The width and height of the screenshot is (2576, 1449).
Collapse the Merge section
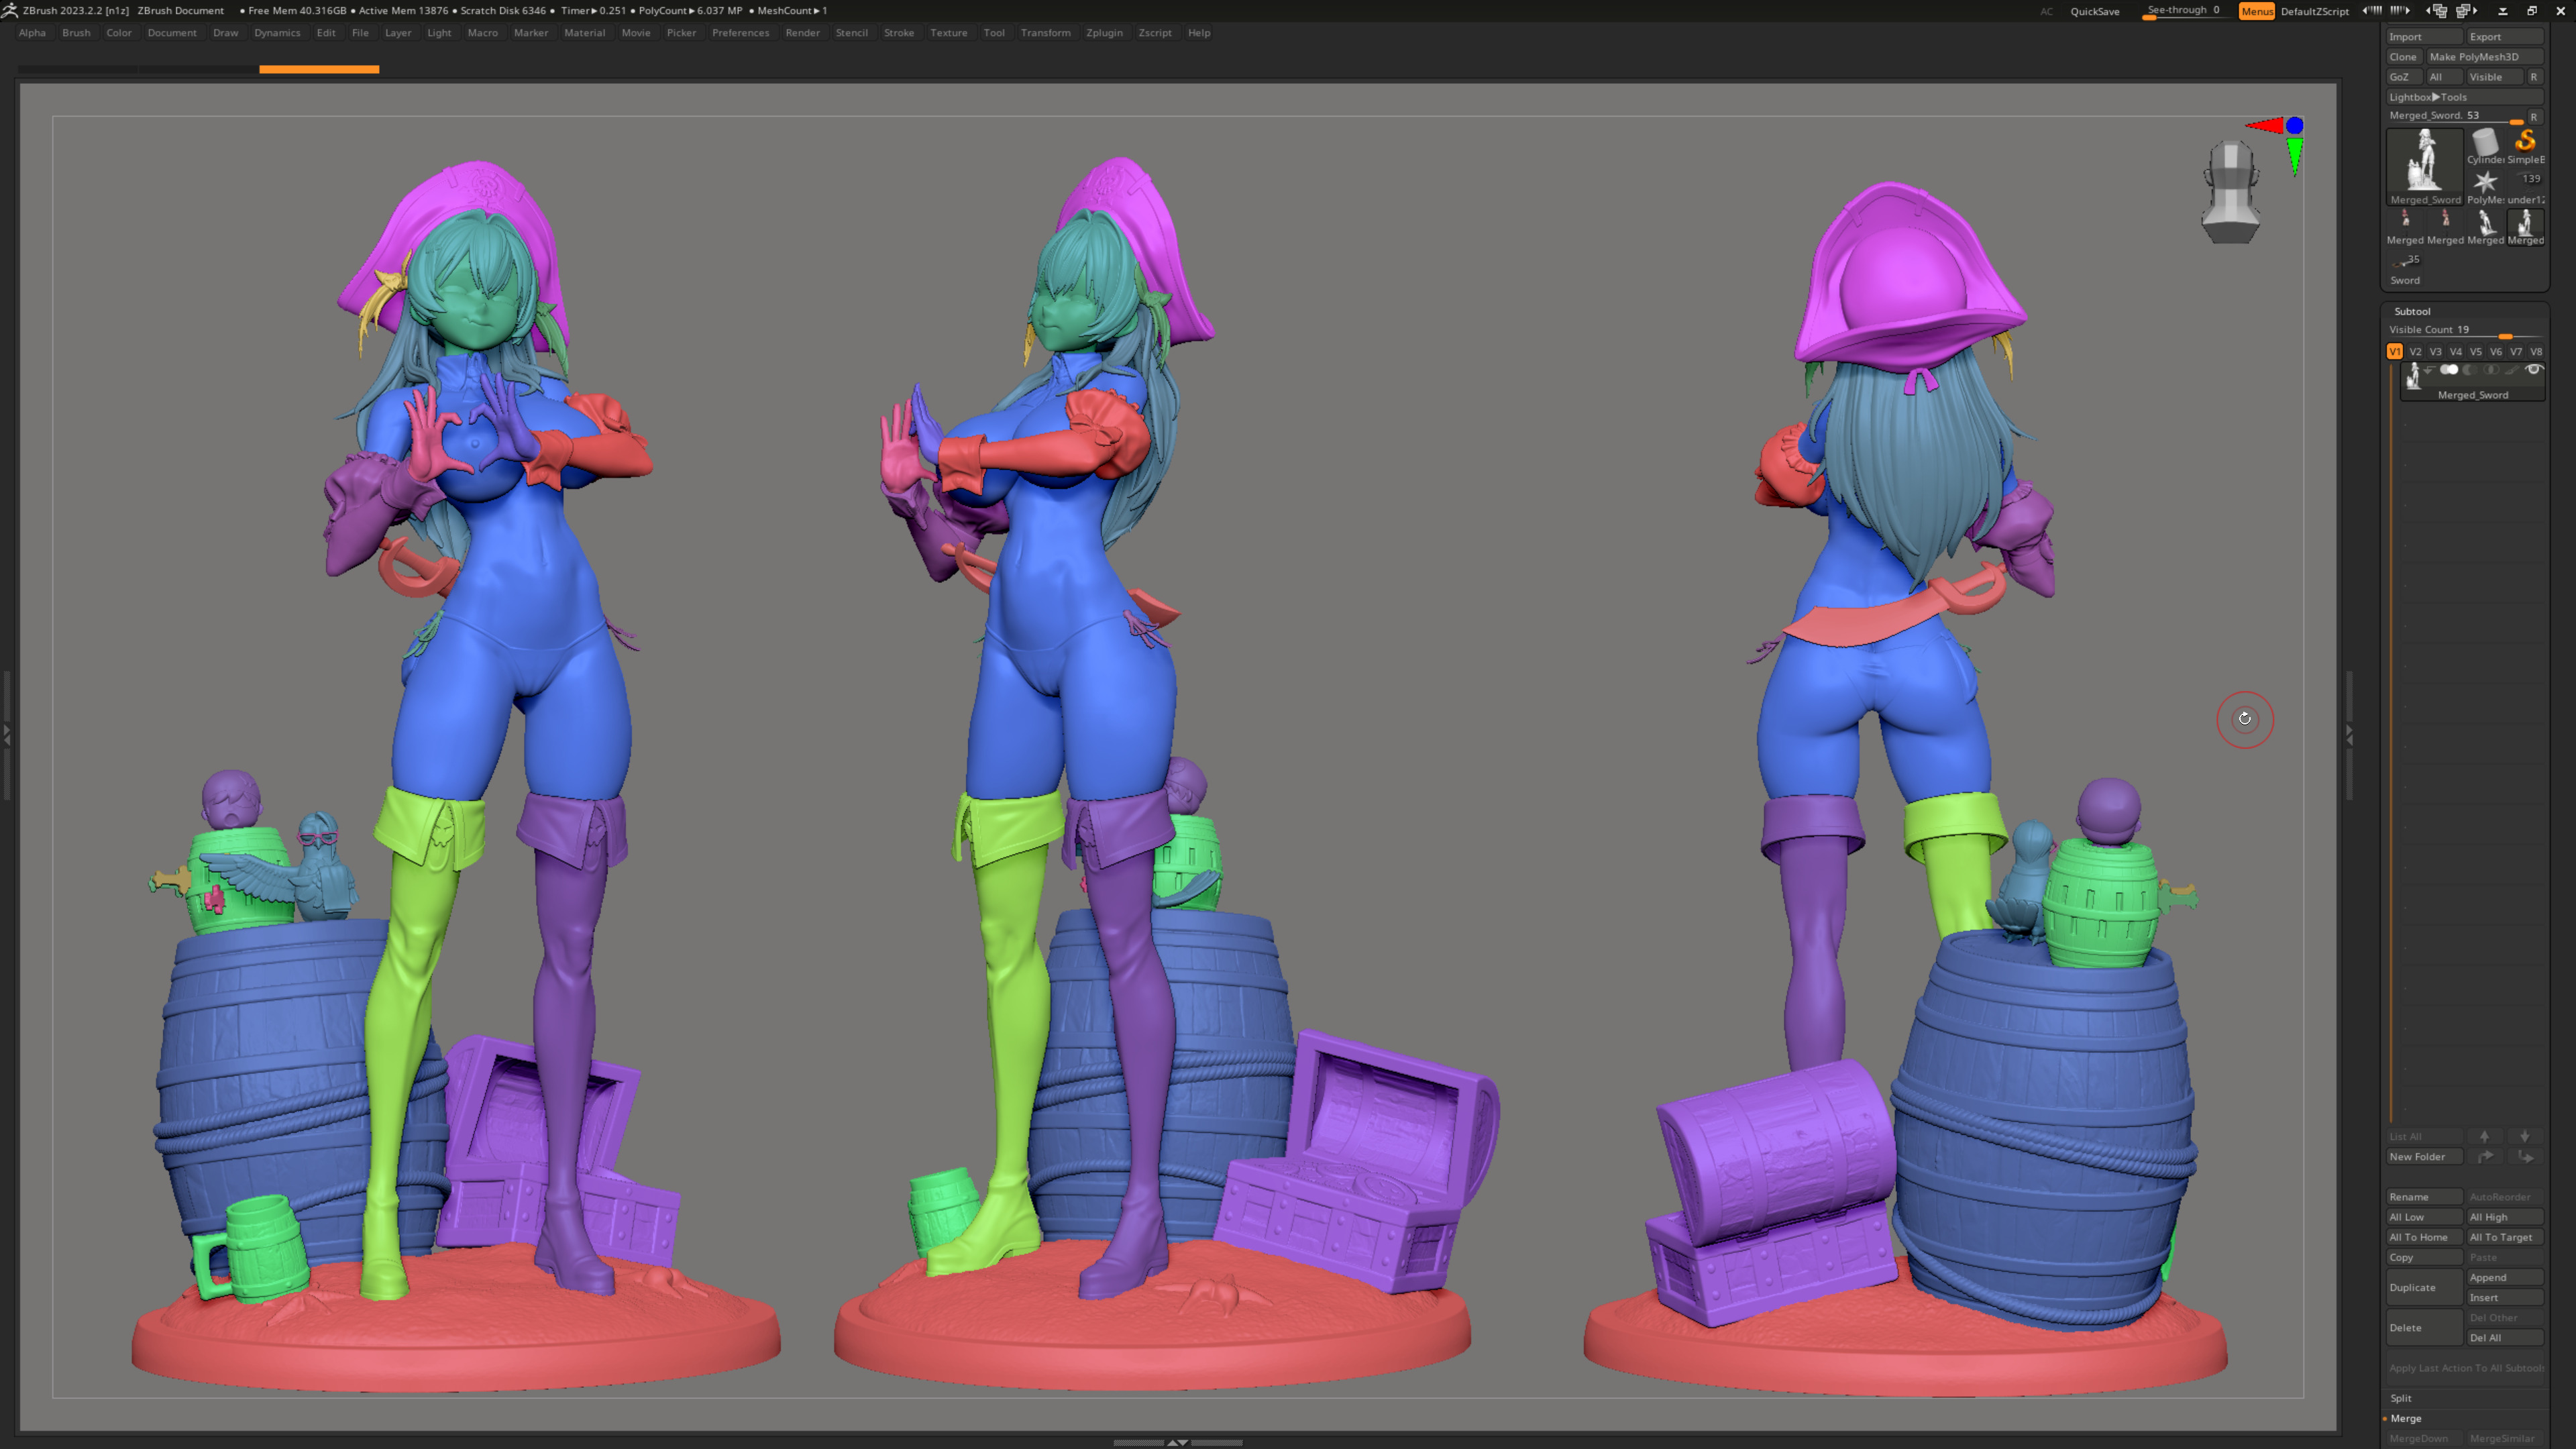coord(2406,1418)
